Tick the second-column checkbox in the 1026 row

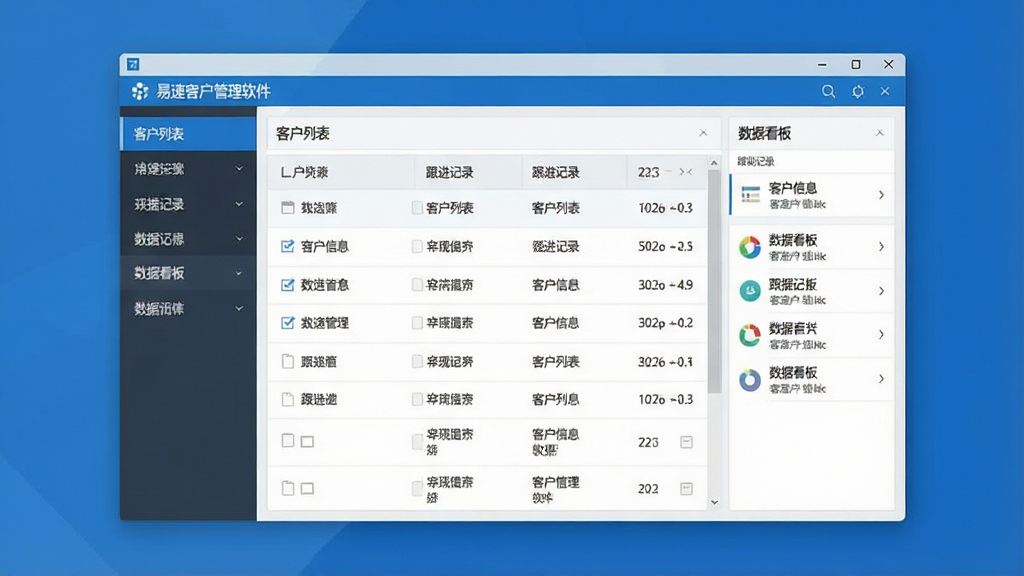tap(417, 208)
